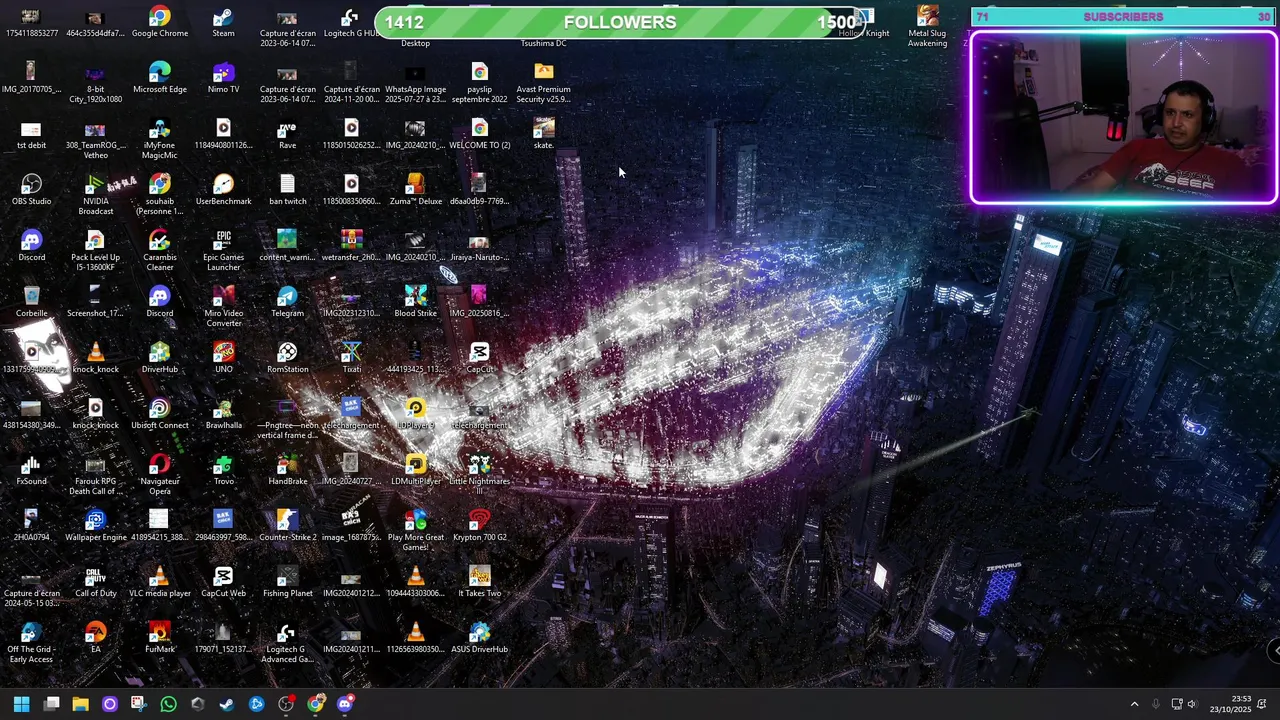Open Logitech G Advanced Gaming shortcut
The height and width of the screenshot is (720, 1280).
(288, 644)
